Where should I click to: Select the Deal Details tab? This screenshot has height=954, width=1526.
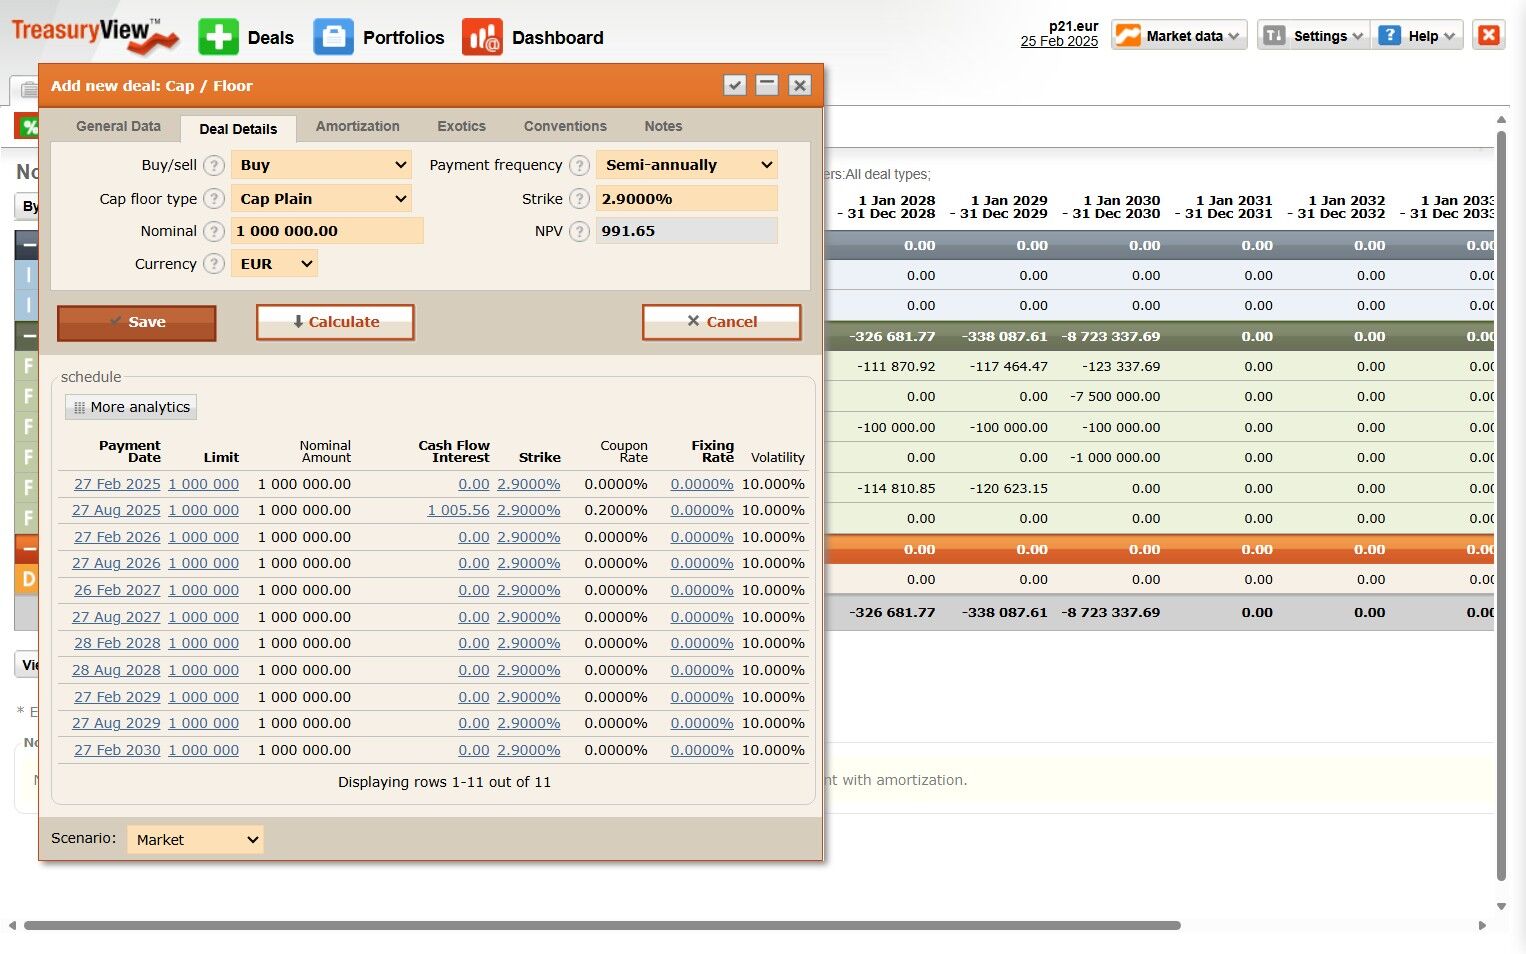[x=238, y=128]
